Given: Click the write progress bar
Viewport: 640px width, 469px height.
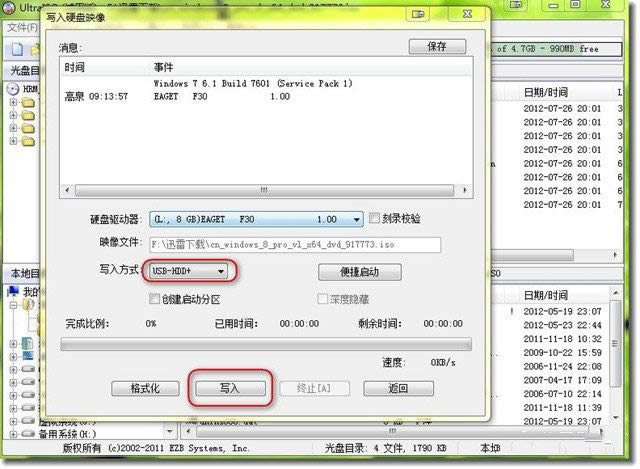Looking at the screenshot, I should 266,344.
